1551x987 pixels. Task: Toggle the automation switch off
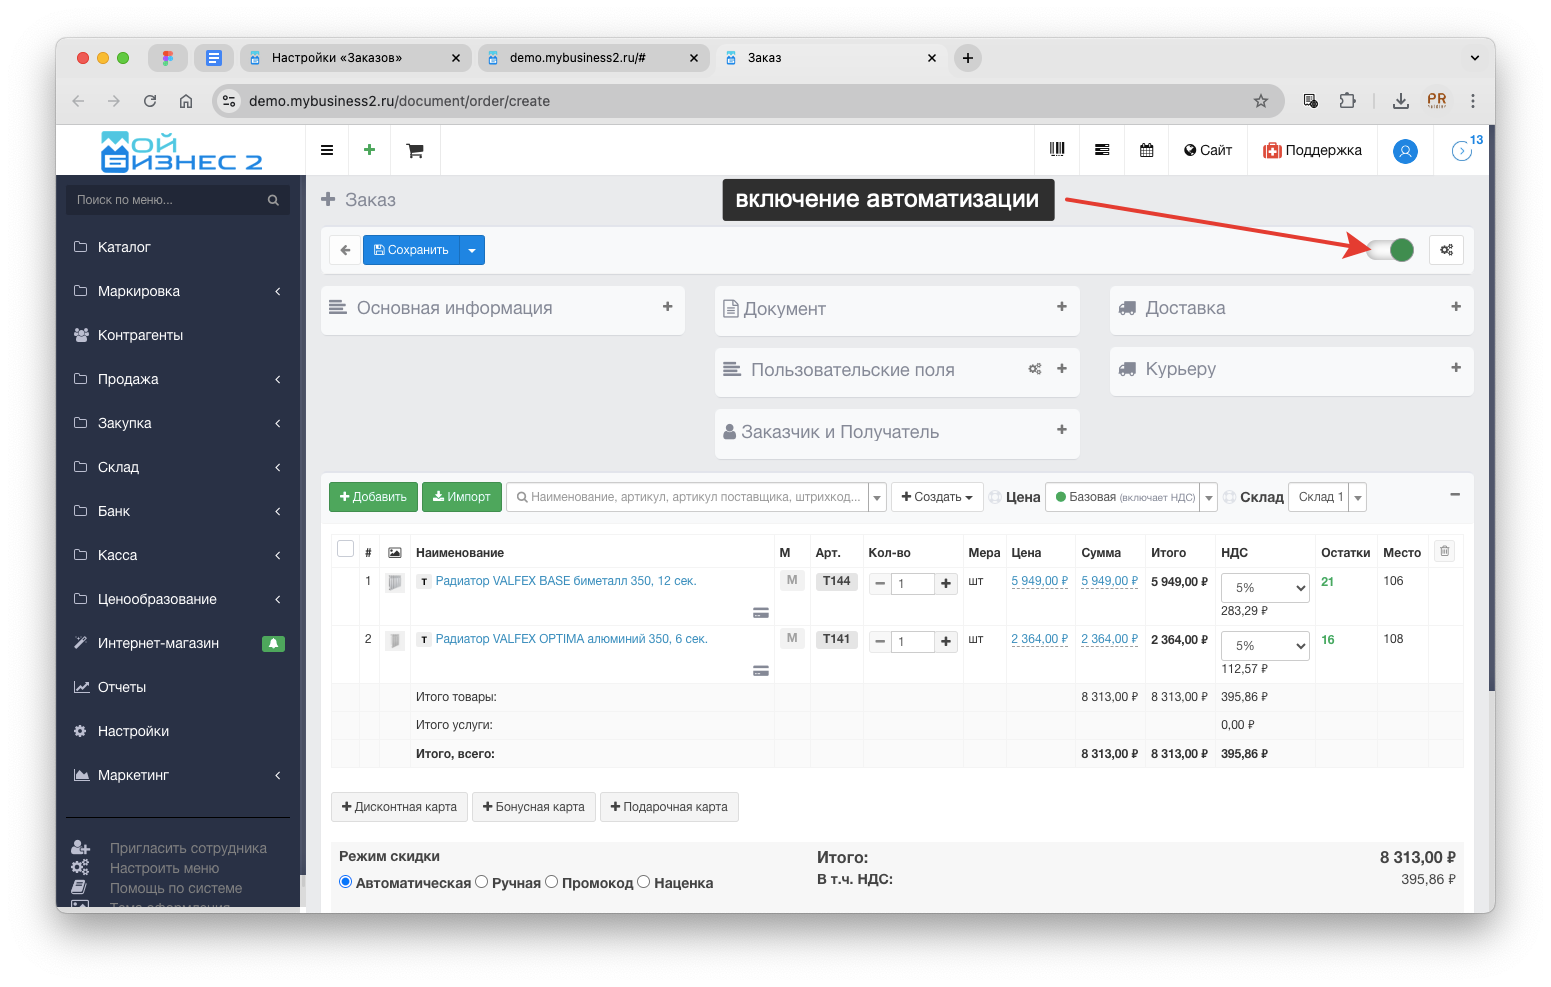1390,250
